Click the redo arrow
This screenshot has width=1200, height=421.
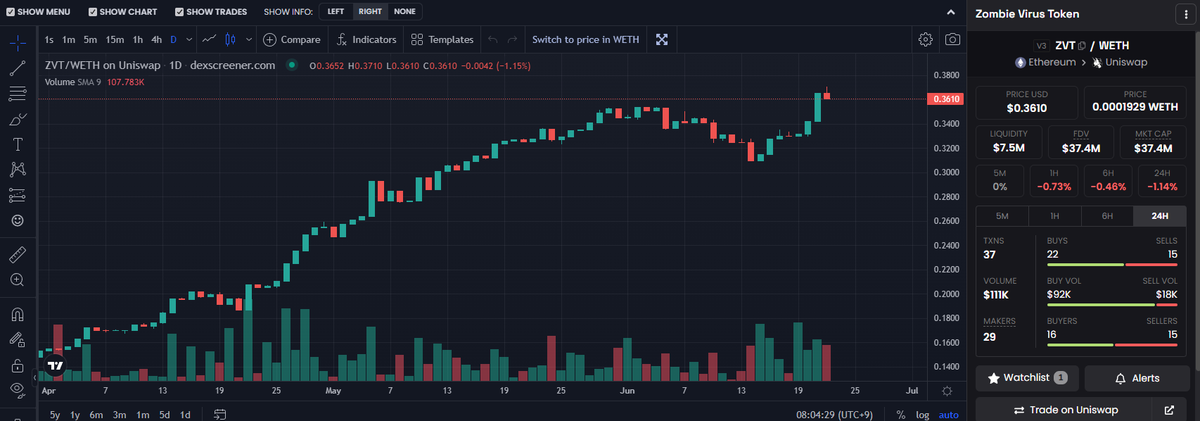(512, 39)
